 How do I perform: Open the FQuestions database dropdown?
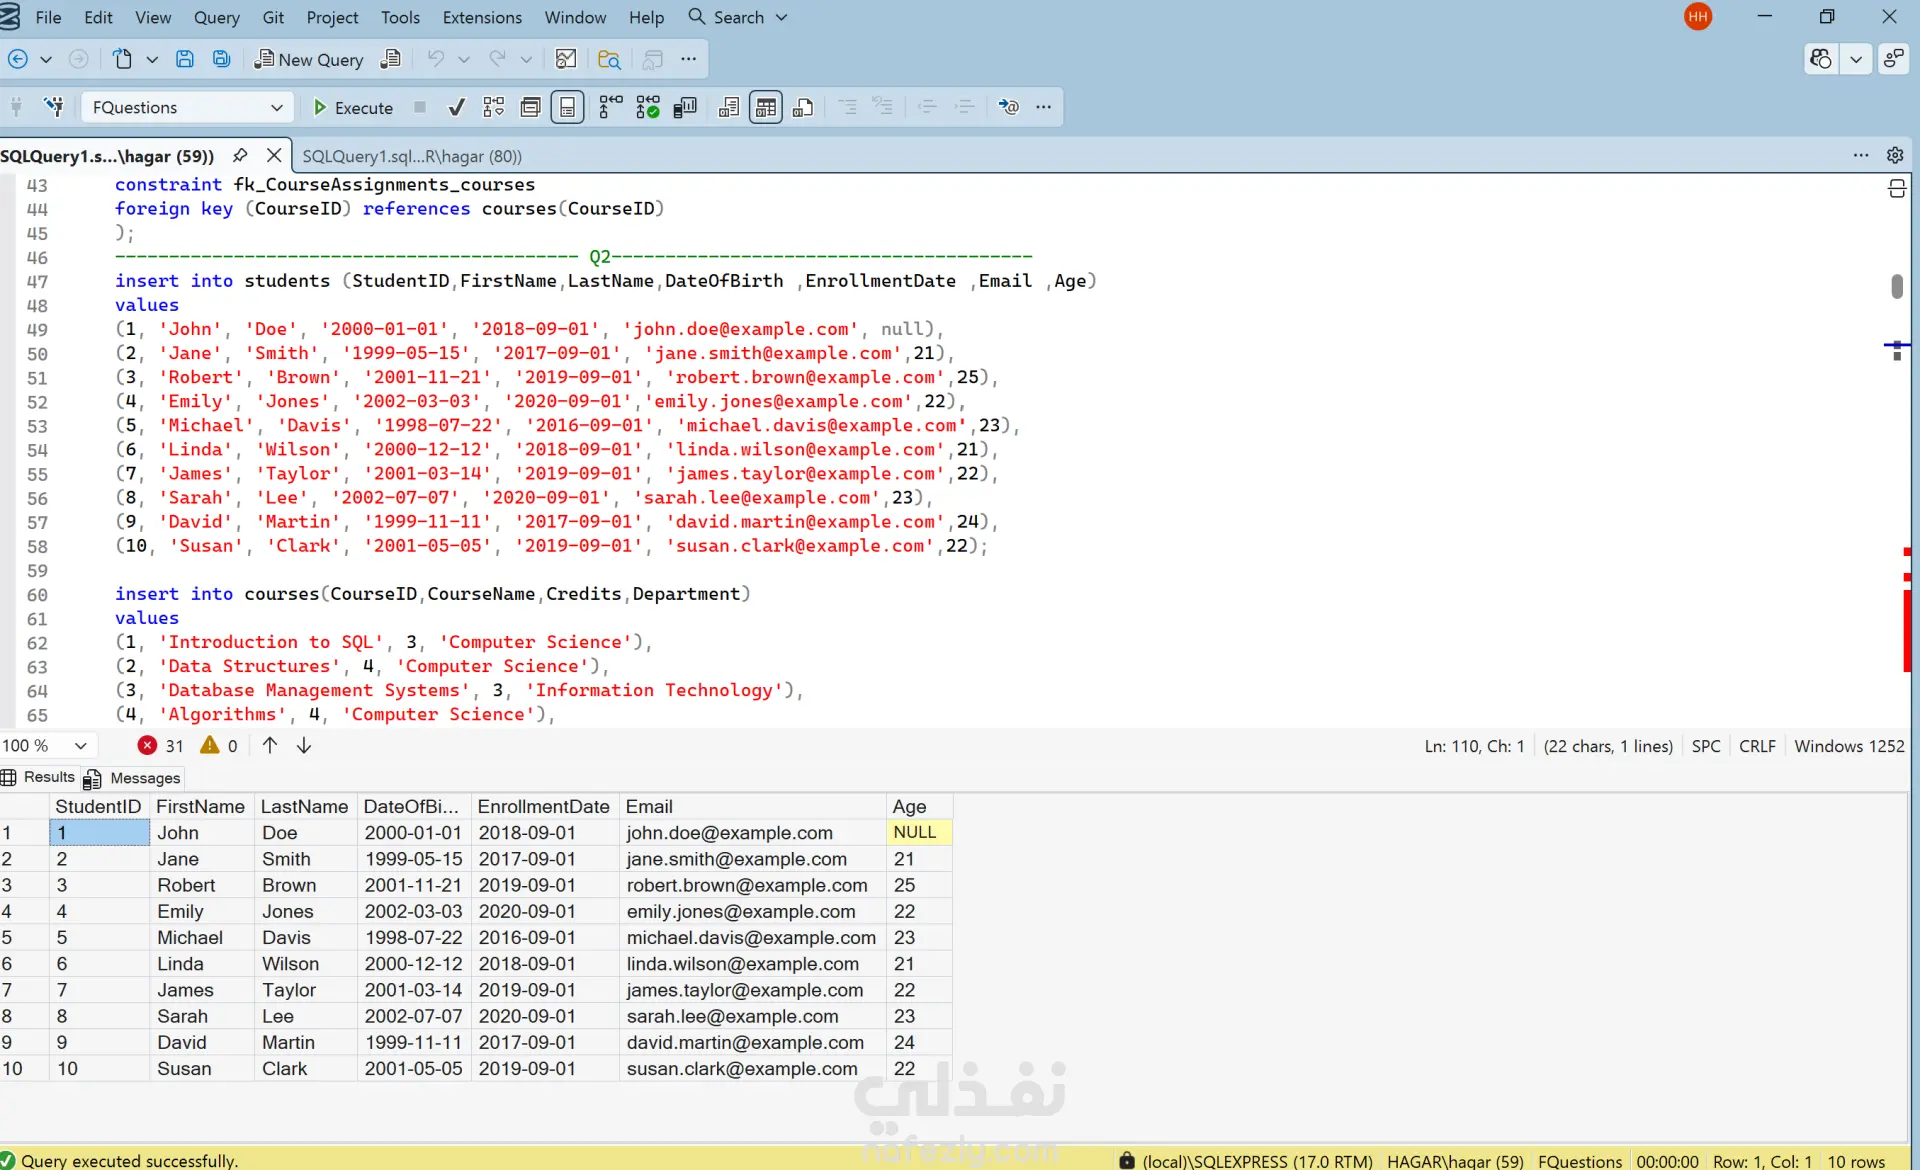click(277, 107)
